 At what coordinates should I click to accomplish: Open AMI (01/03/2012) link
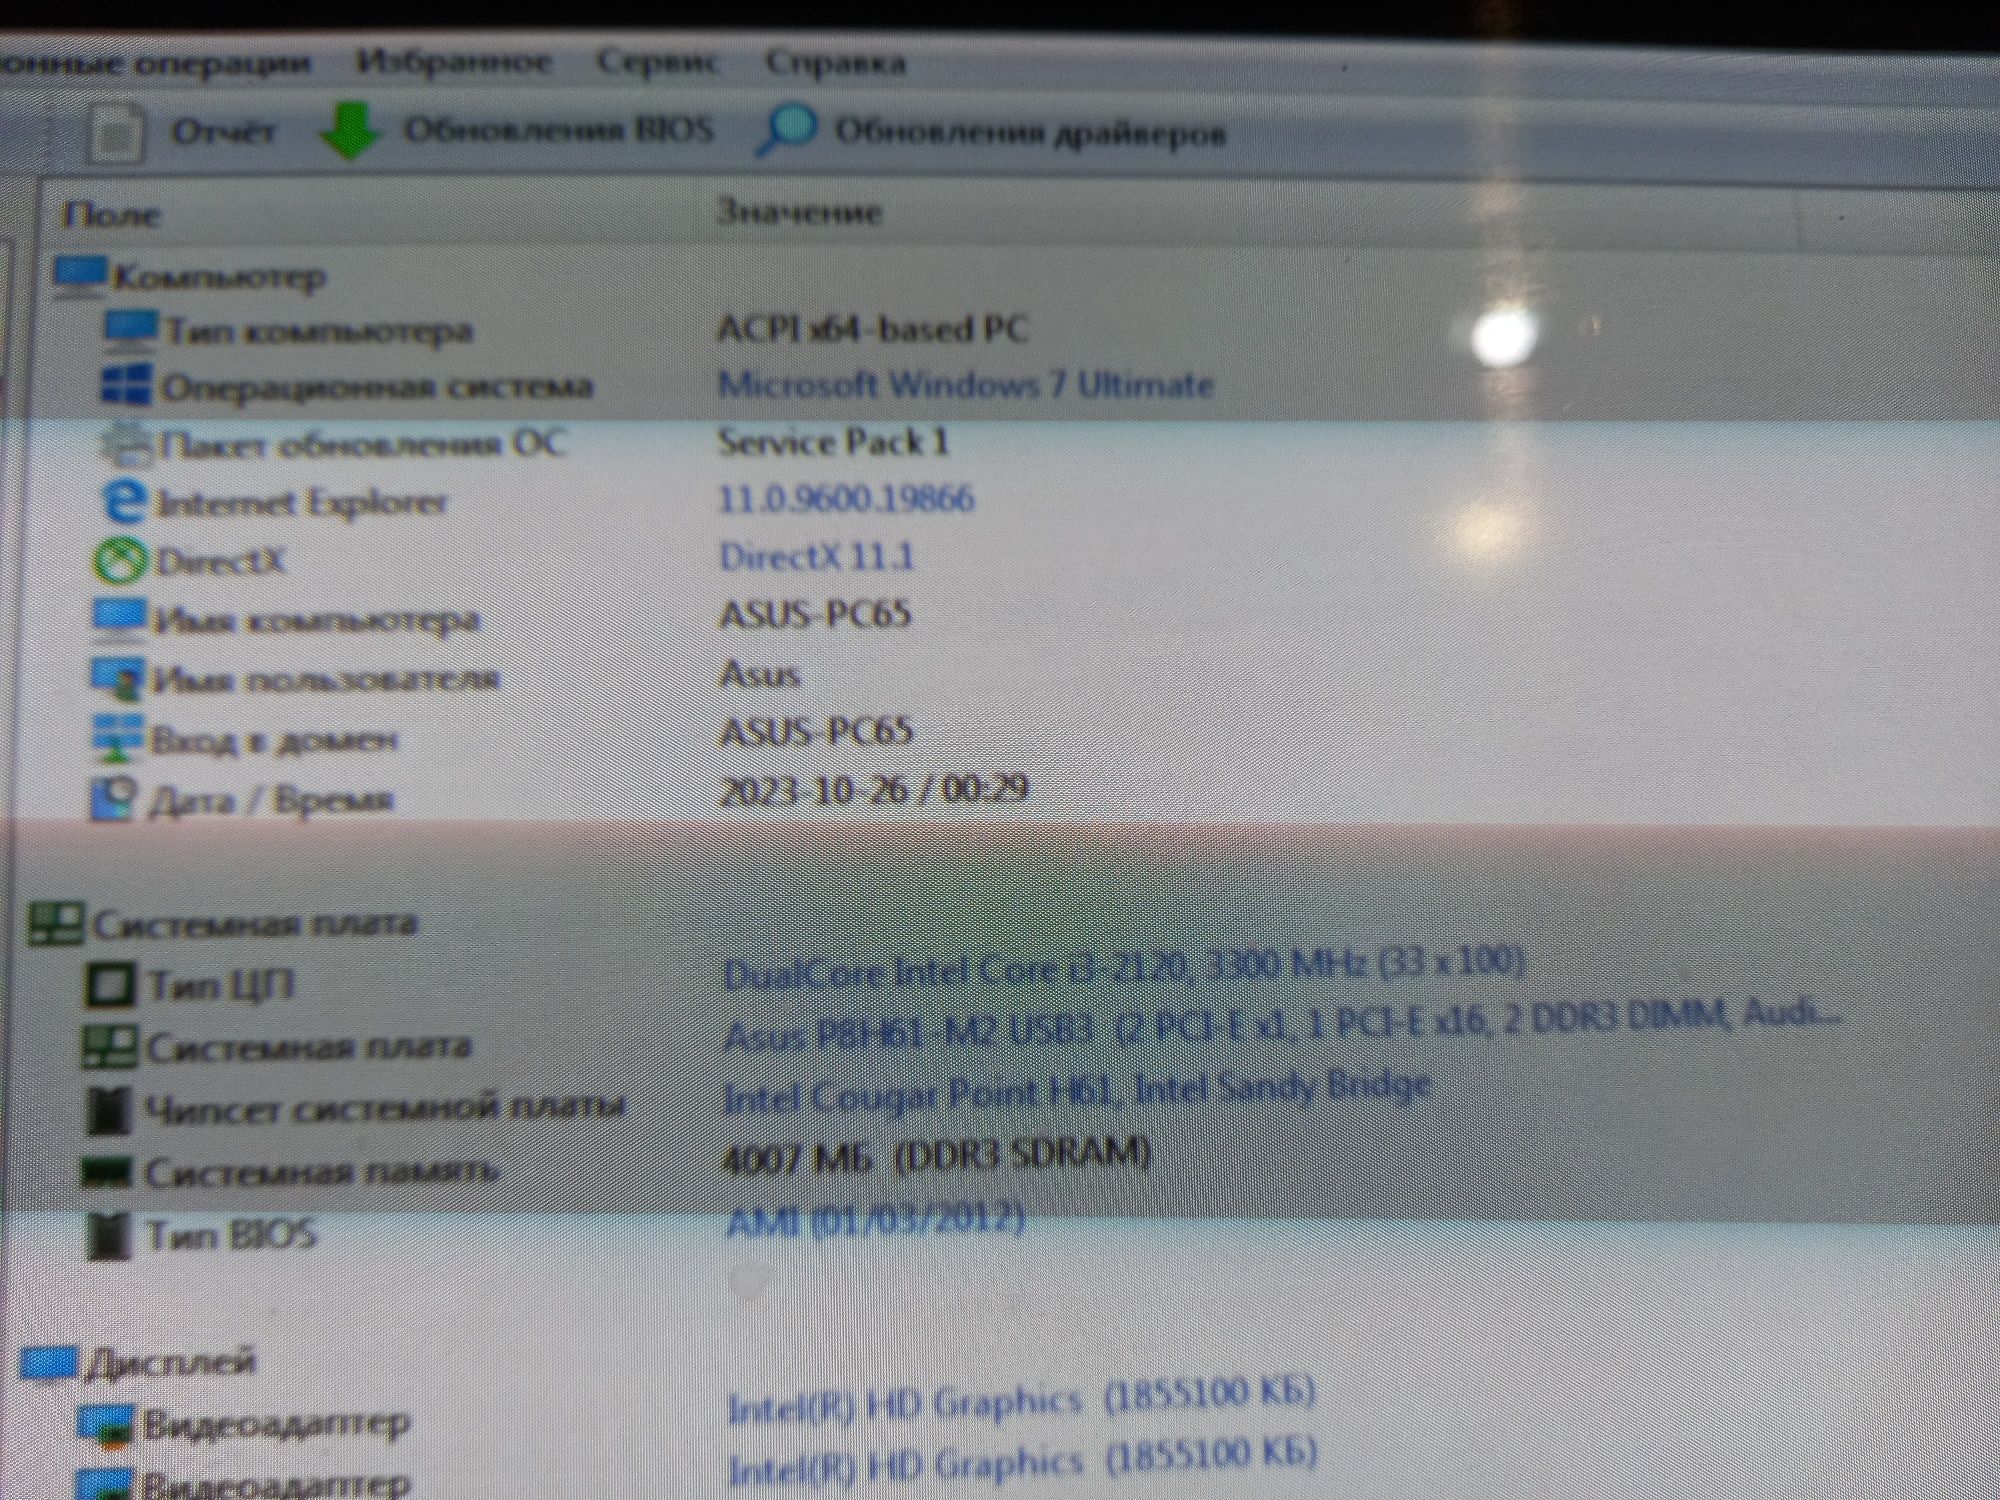875,1220
